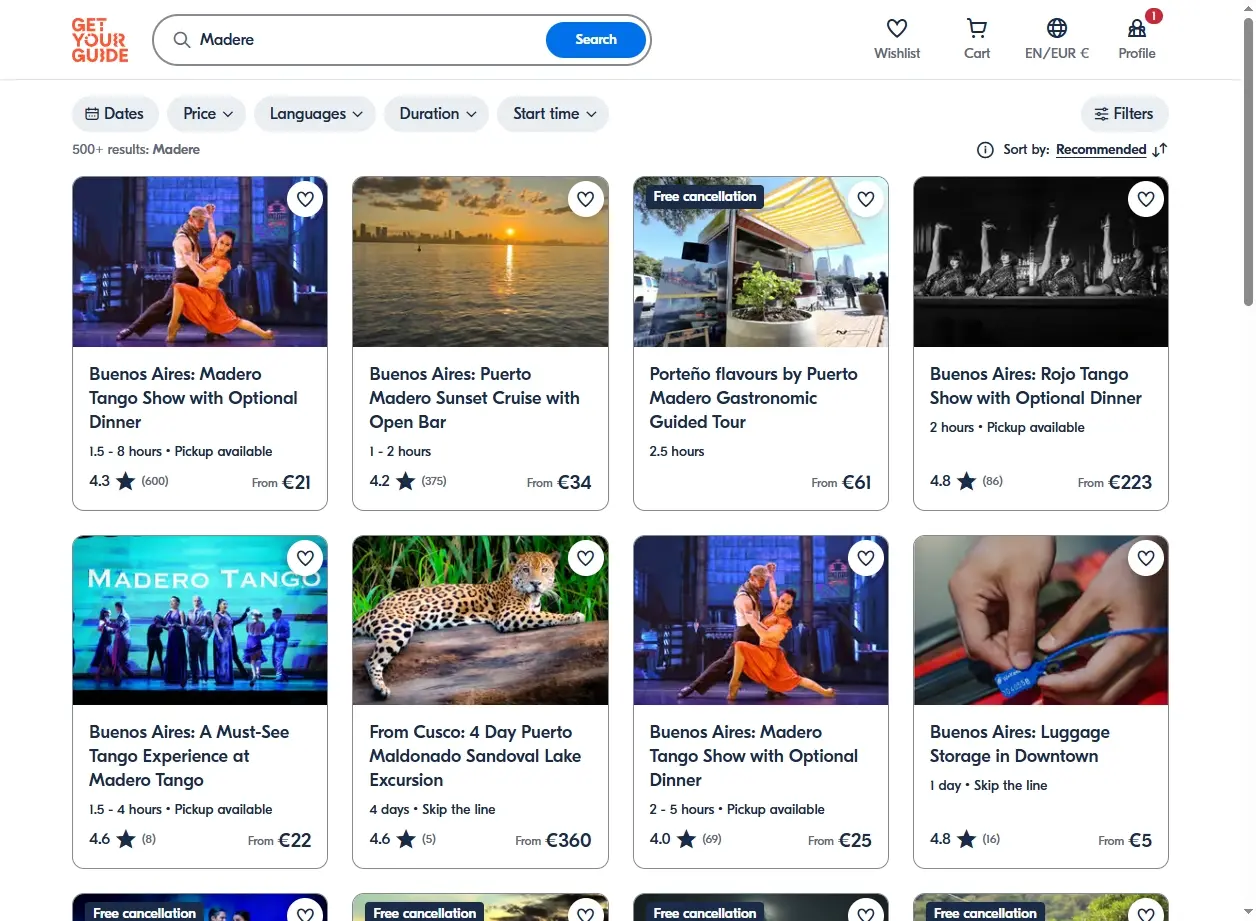Viewport: 1256px width, 921px height.
Task: Open Porteño flavours Gastronomic Guided Tour title
Action: point(754,398)
